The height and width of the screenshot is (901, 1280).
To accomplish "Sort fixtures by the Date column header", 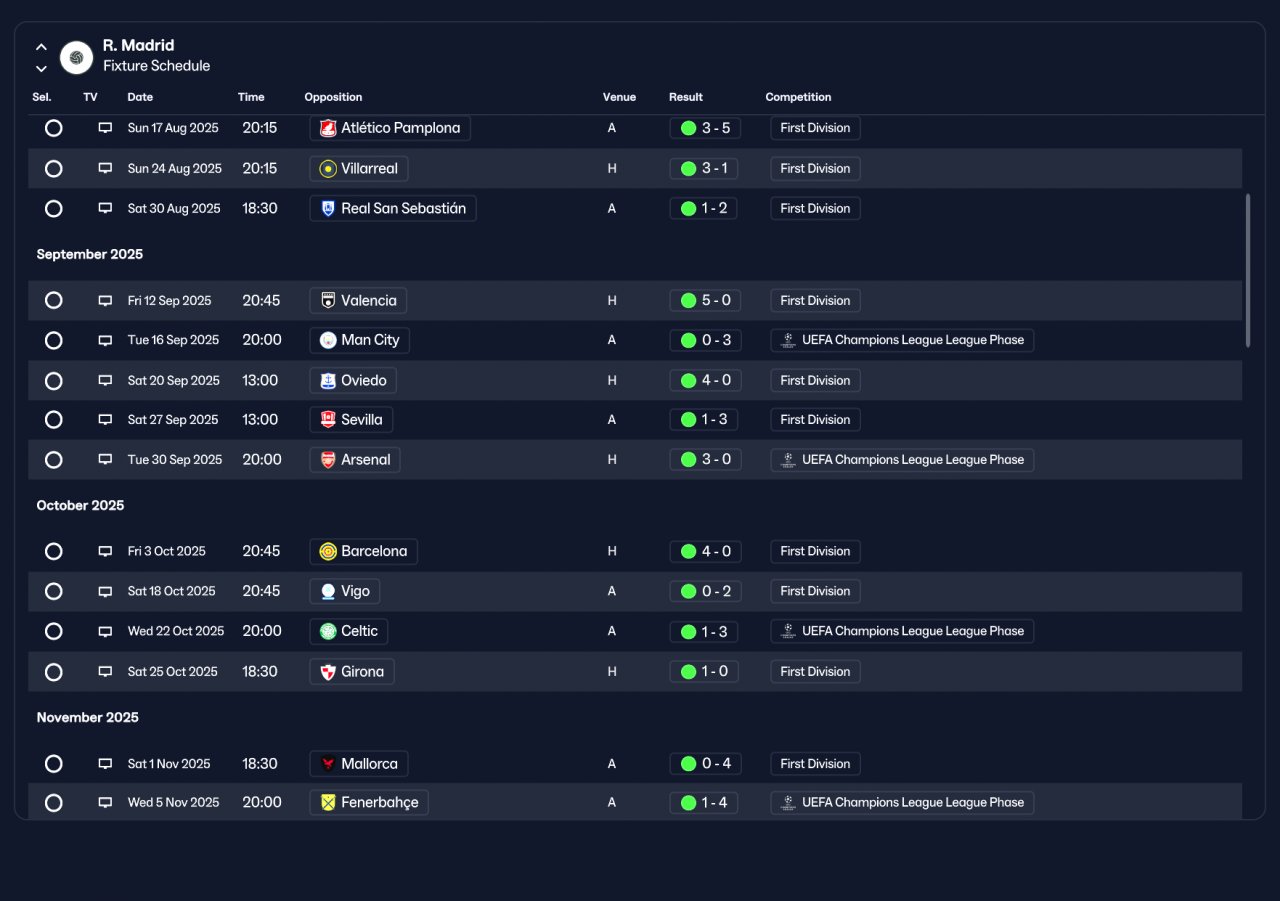I will point(140,97).
